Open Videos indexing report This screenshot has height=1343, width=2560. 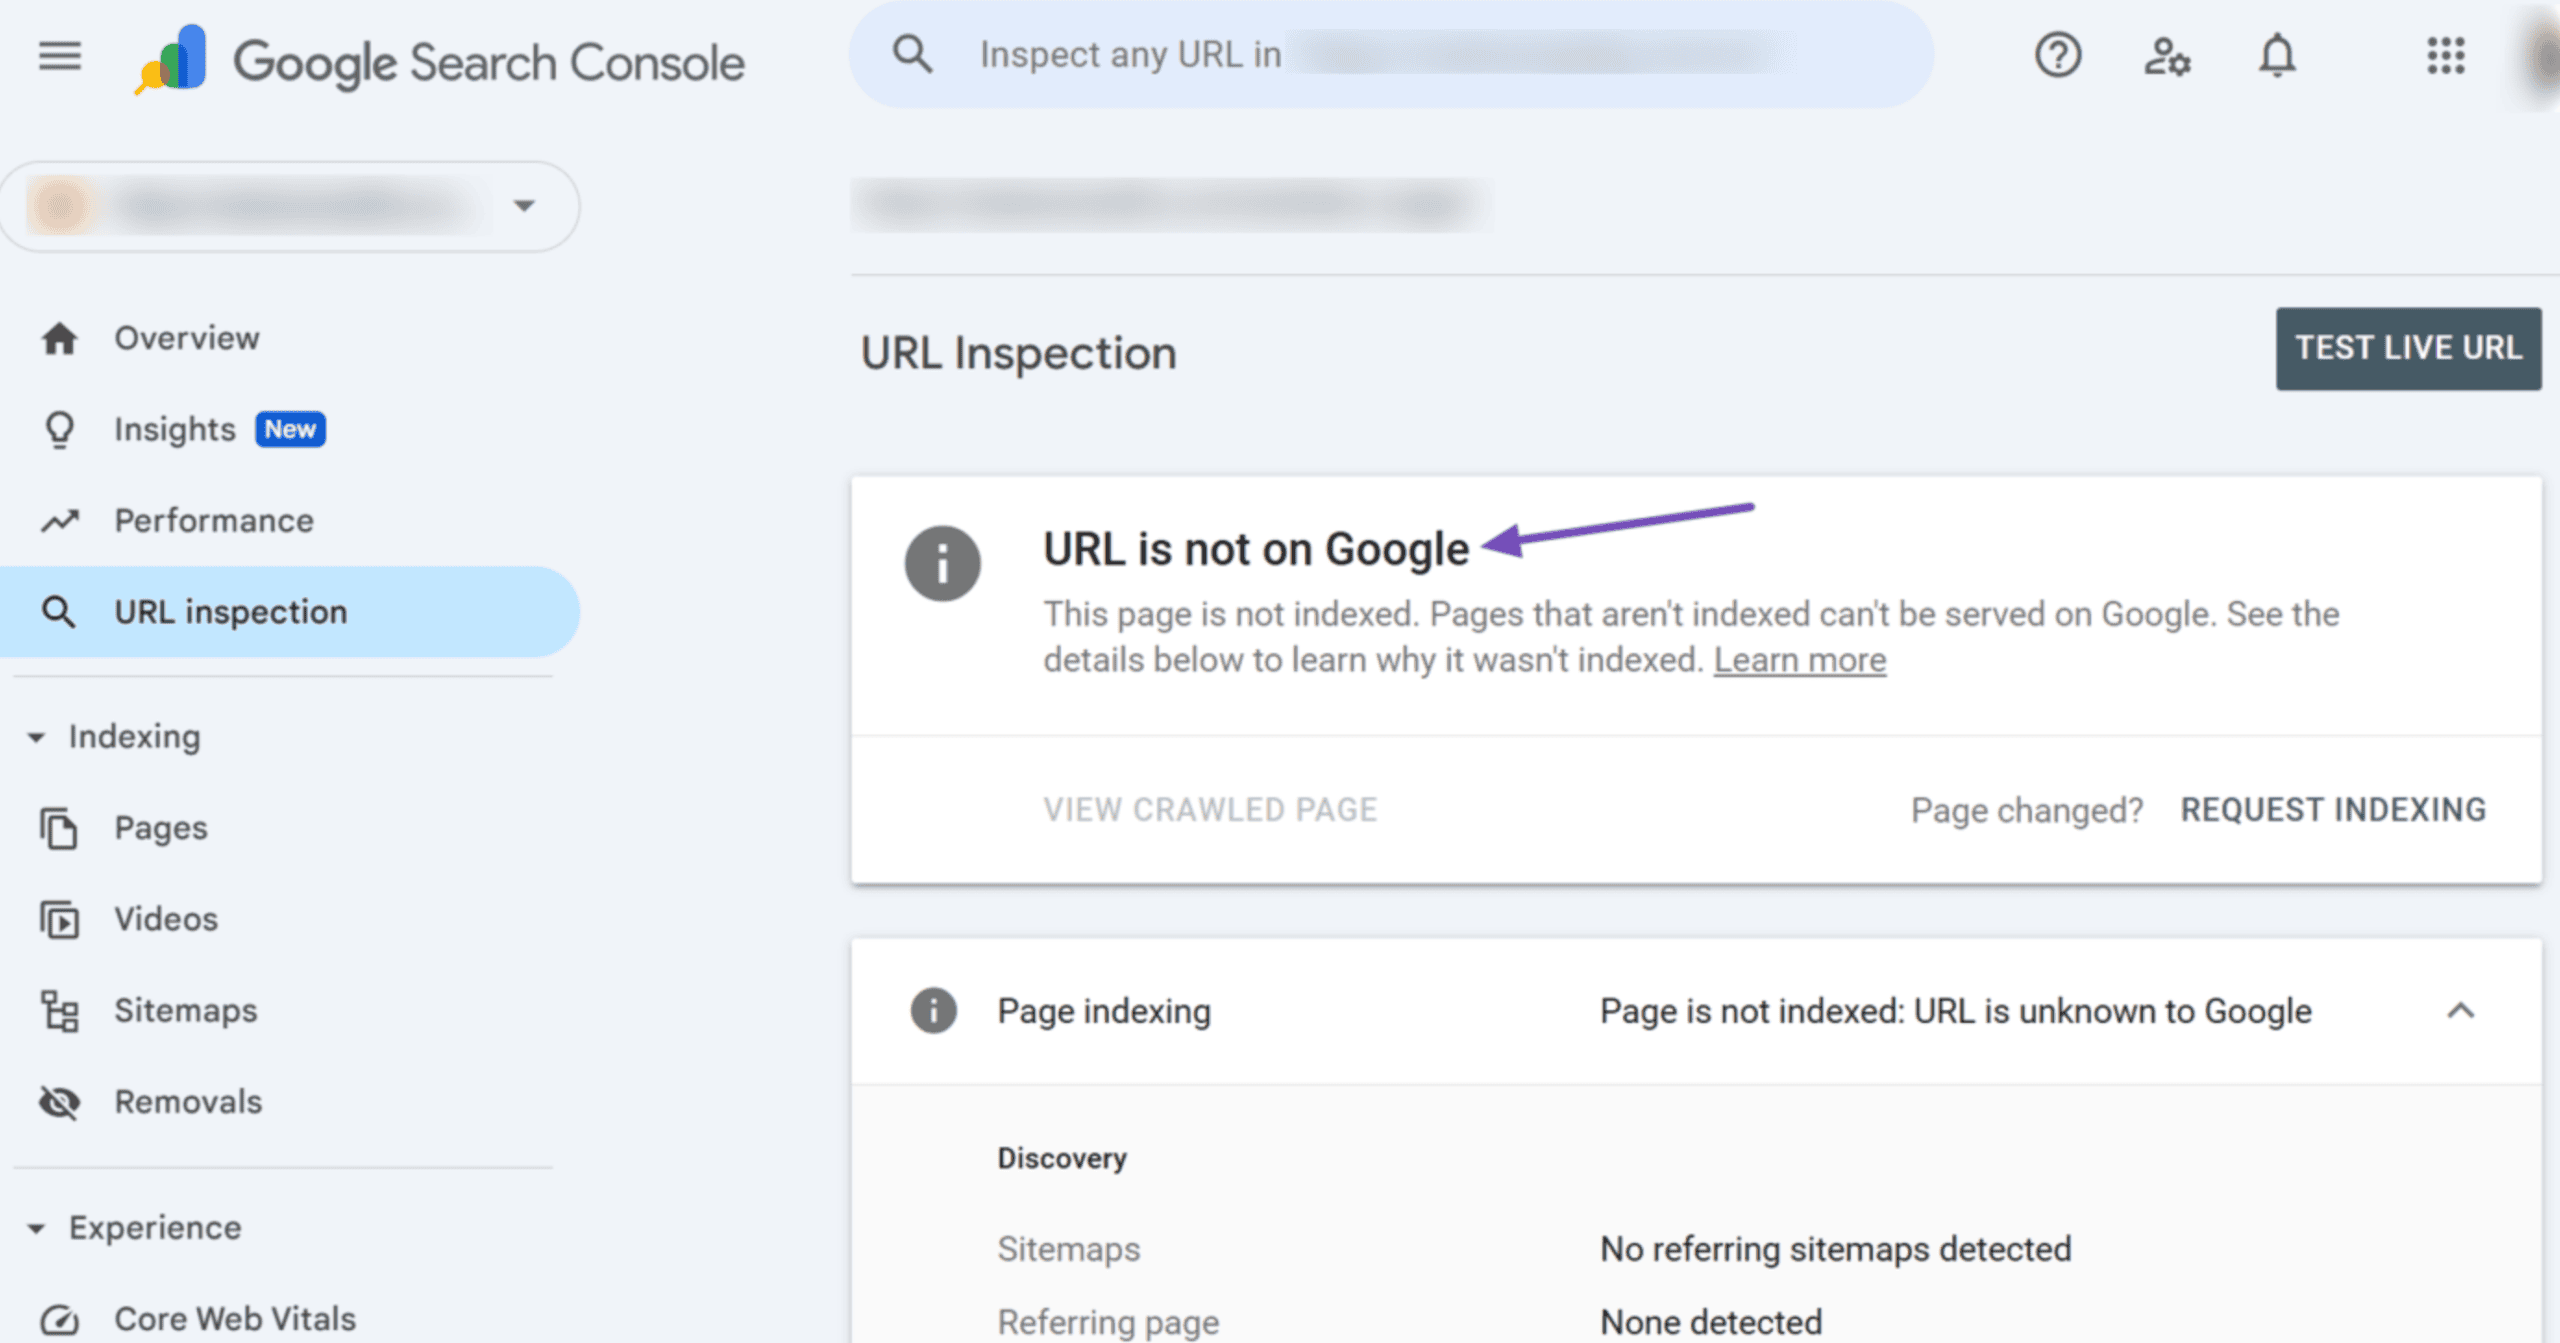pyautogui.click(x=166, y=920)
